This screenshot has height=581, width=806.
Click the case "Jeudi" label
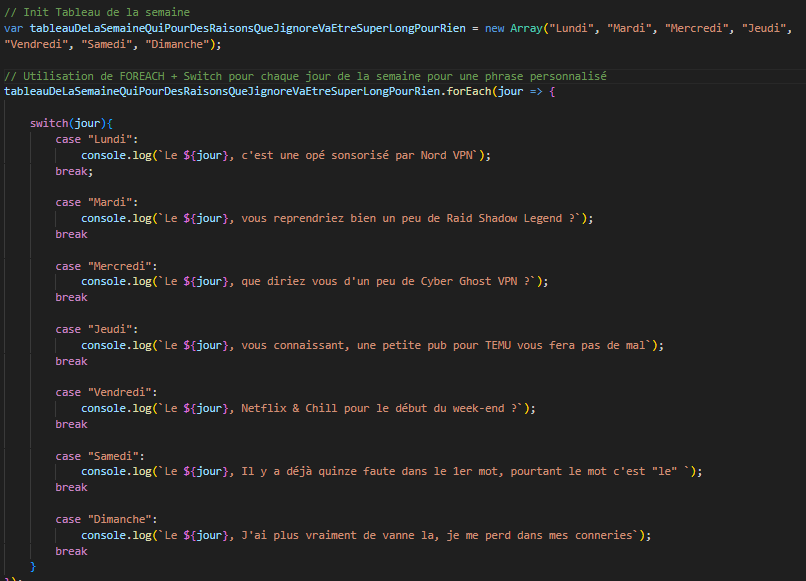click(x=98, y=329)
